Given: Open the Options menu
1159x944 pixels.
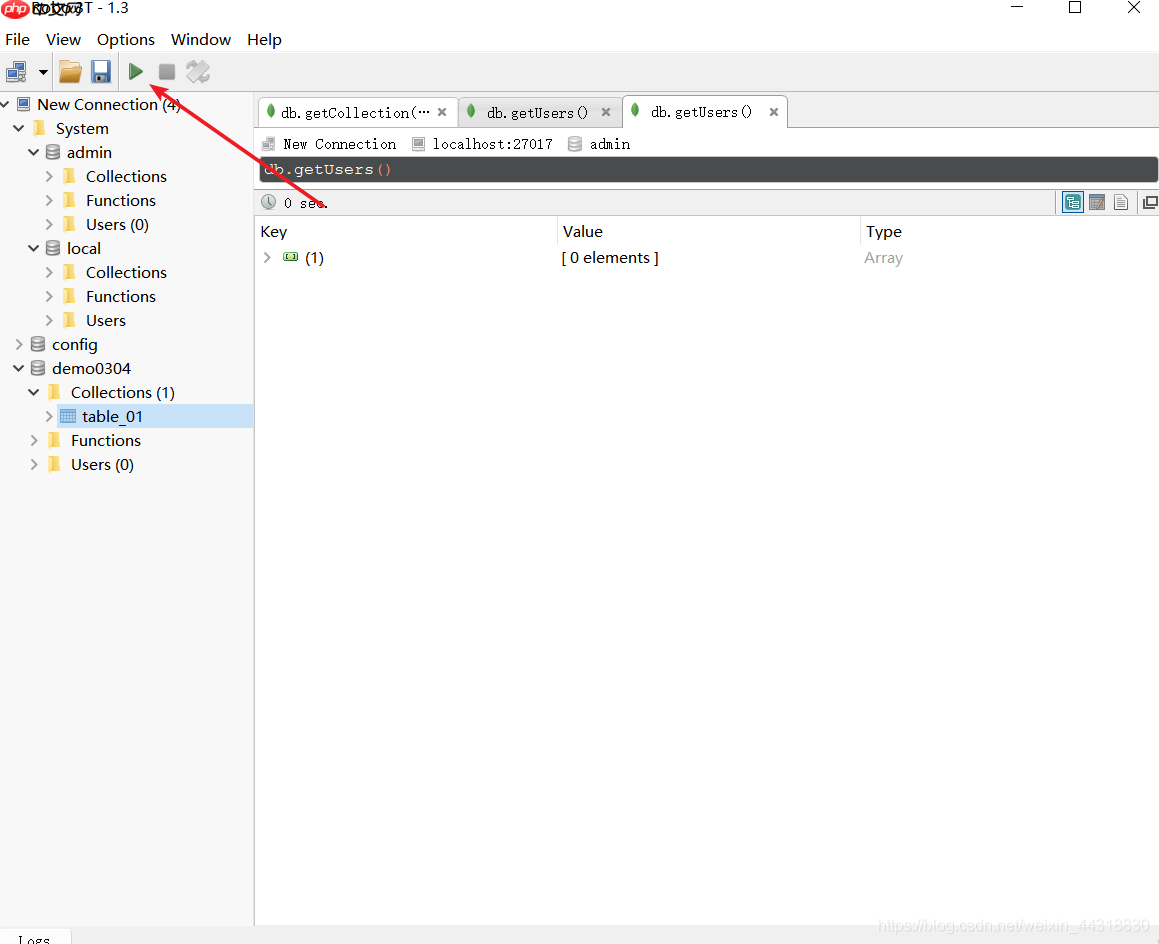Looking at the screenshot, I should coord(126,39).
